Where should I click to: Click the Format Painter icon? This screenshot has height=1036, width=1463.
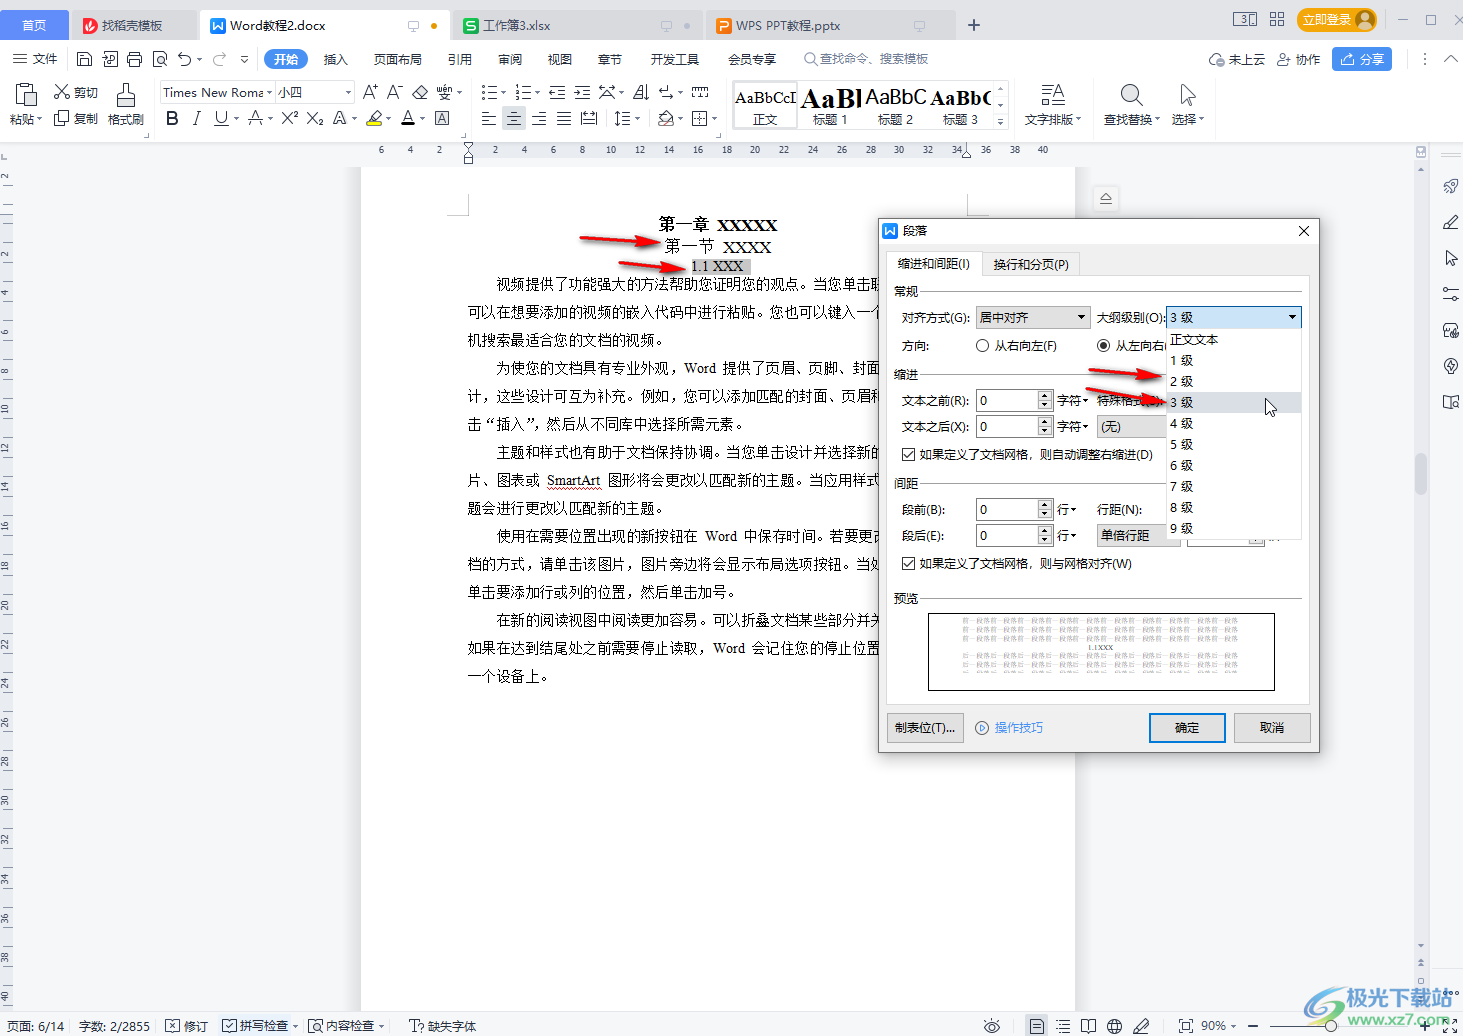tap(126, 95)
